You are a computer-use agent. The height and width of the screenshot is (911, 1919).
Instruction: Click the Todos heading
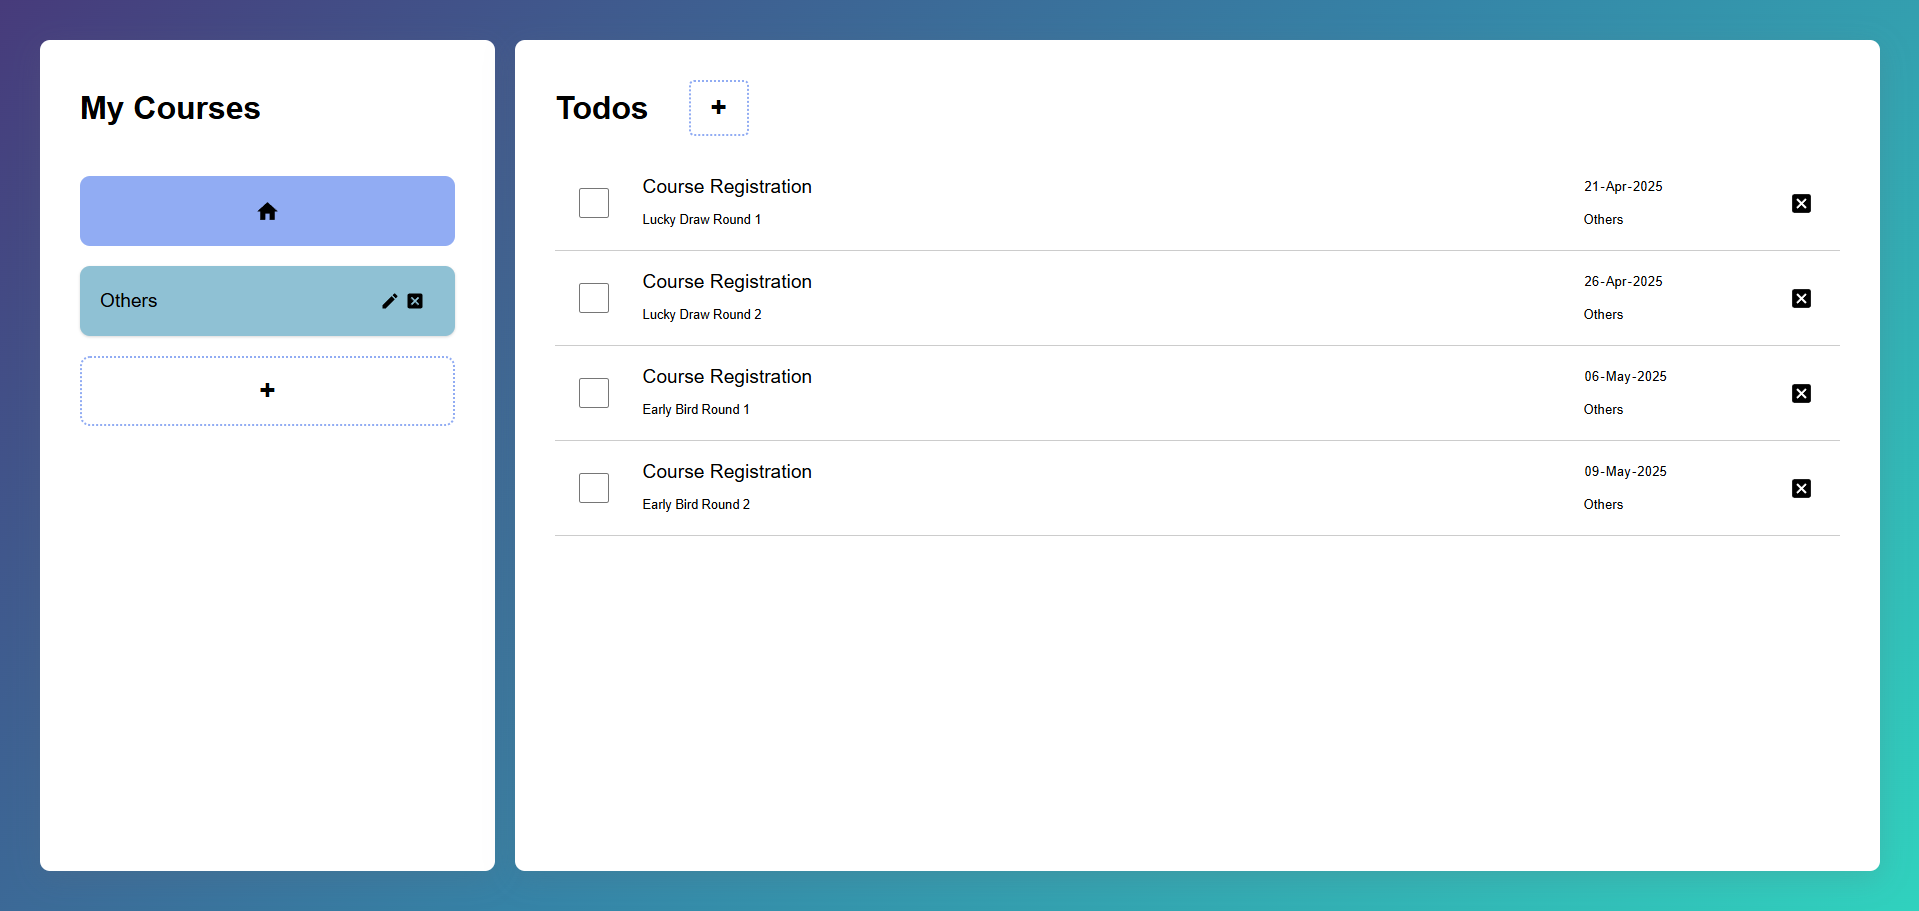[602, 108]
